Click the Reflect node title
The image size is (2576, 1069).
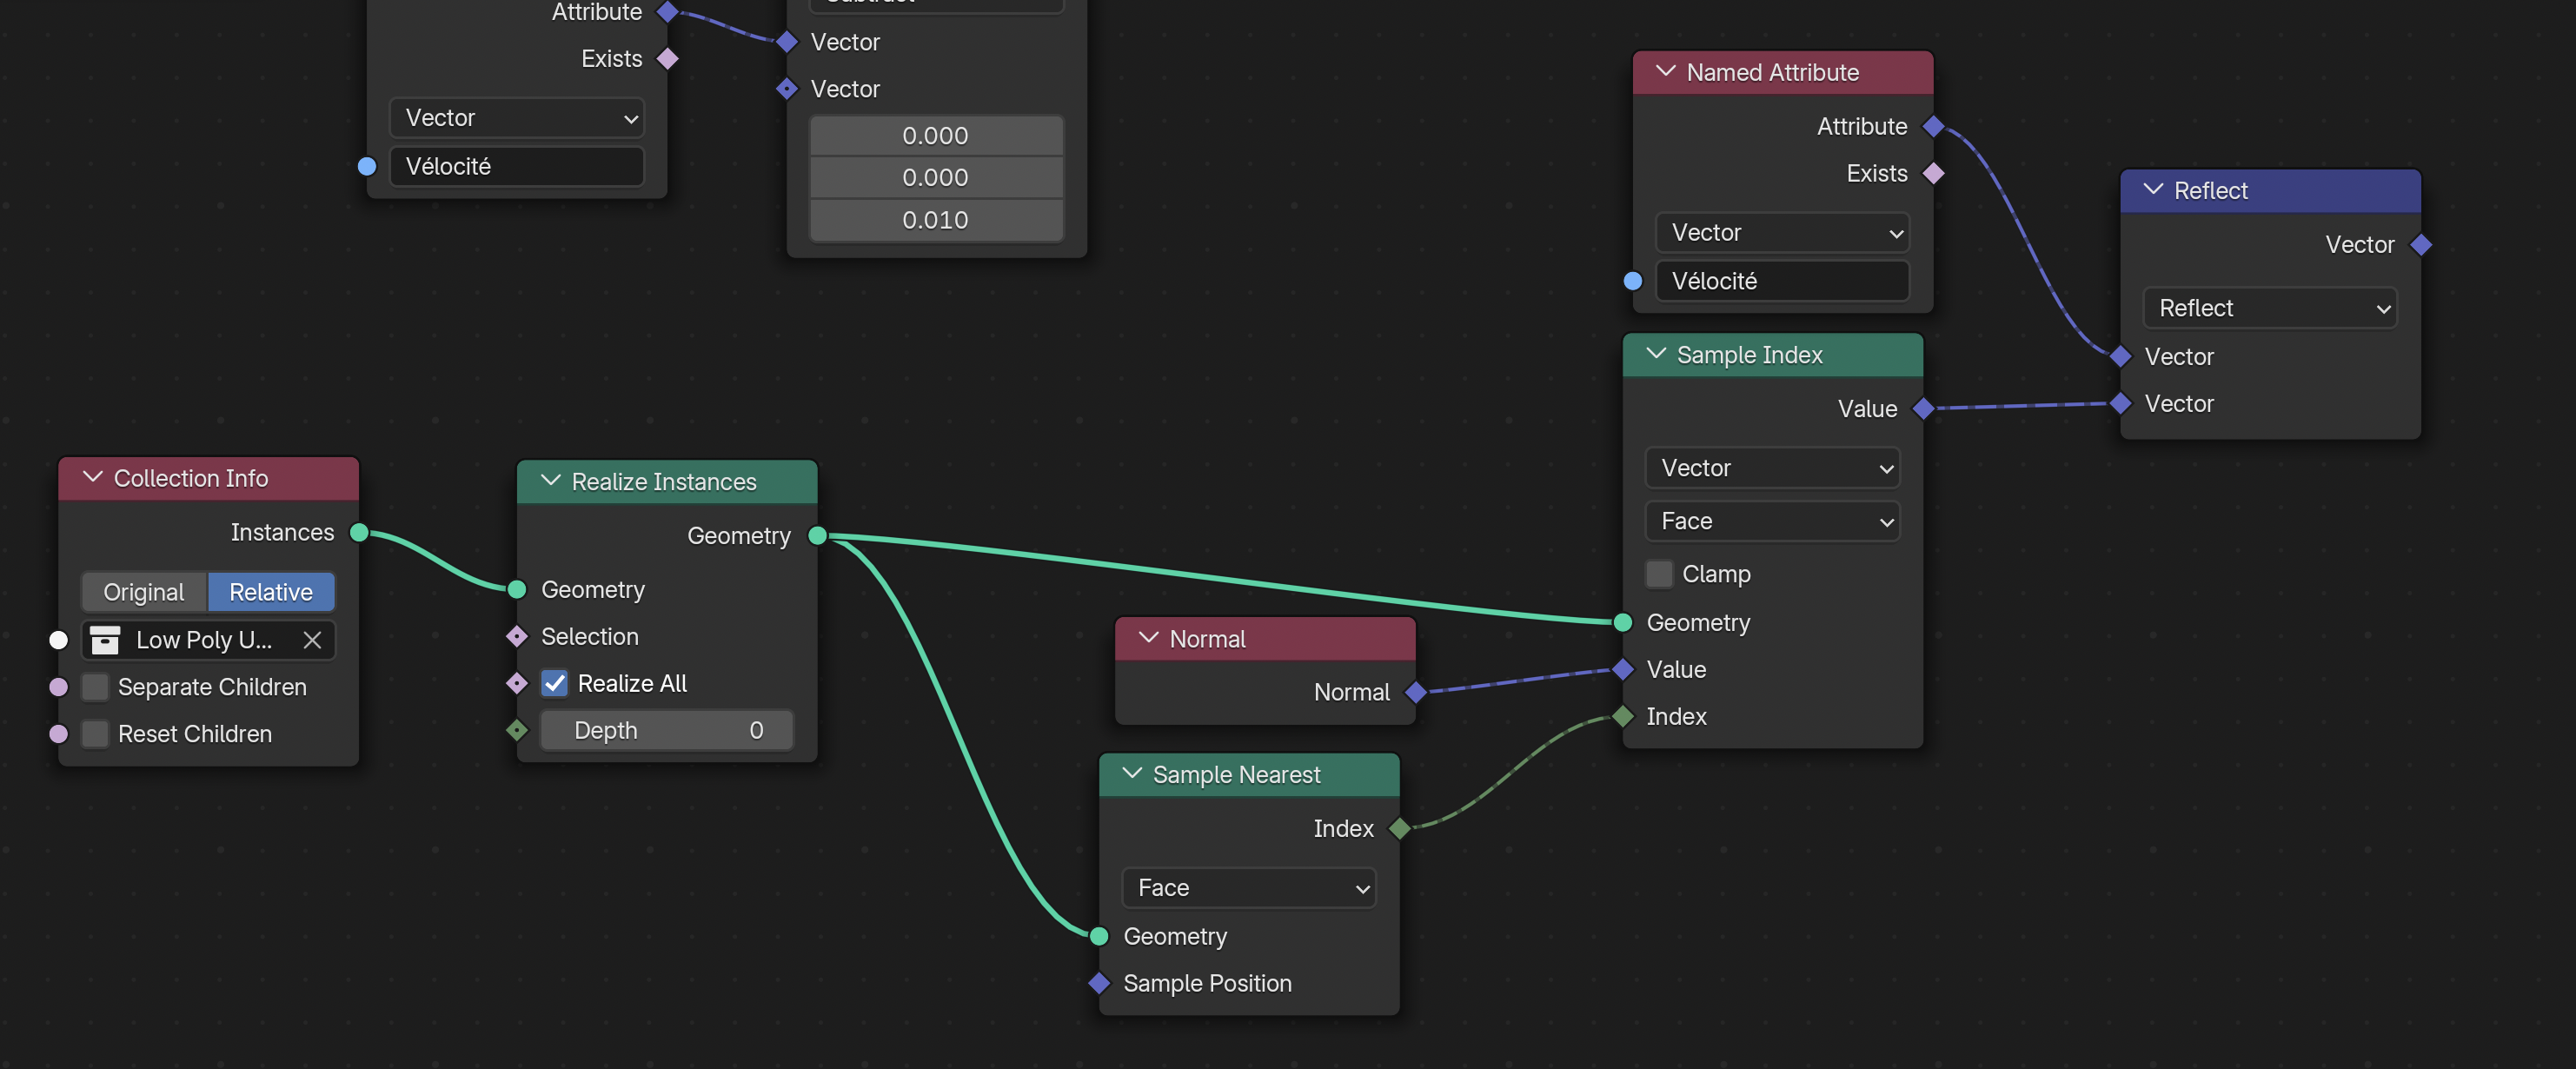coord(2210,191)
